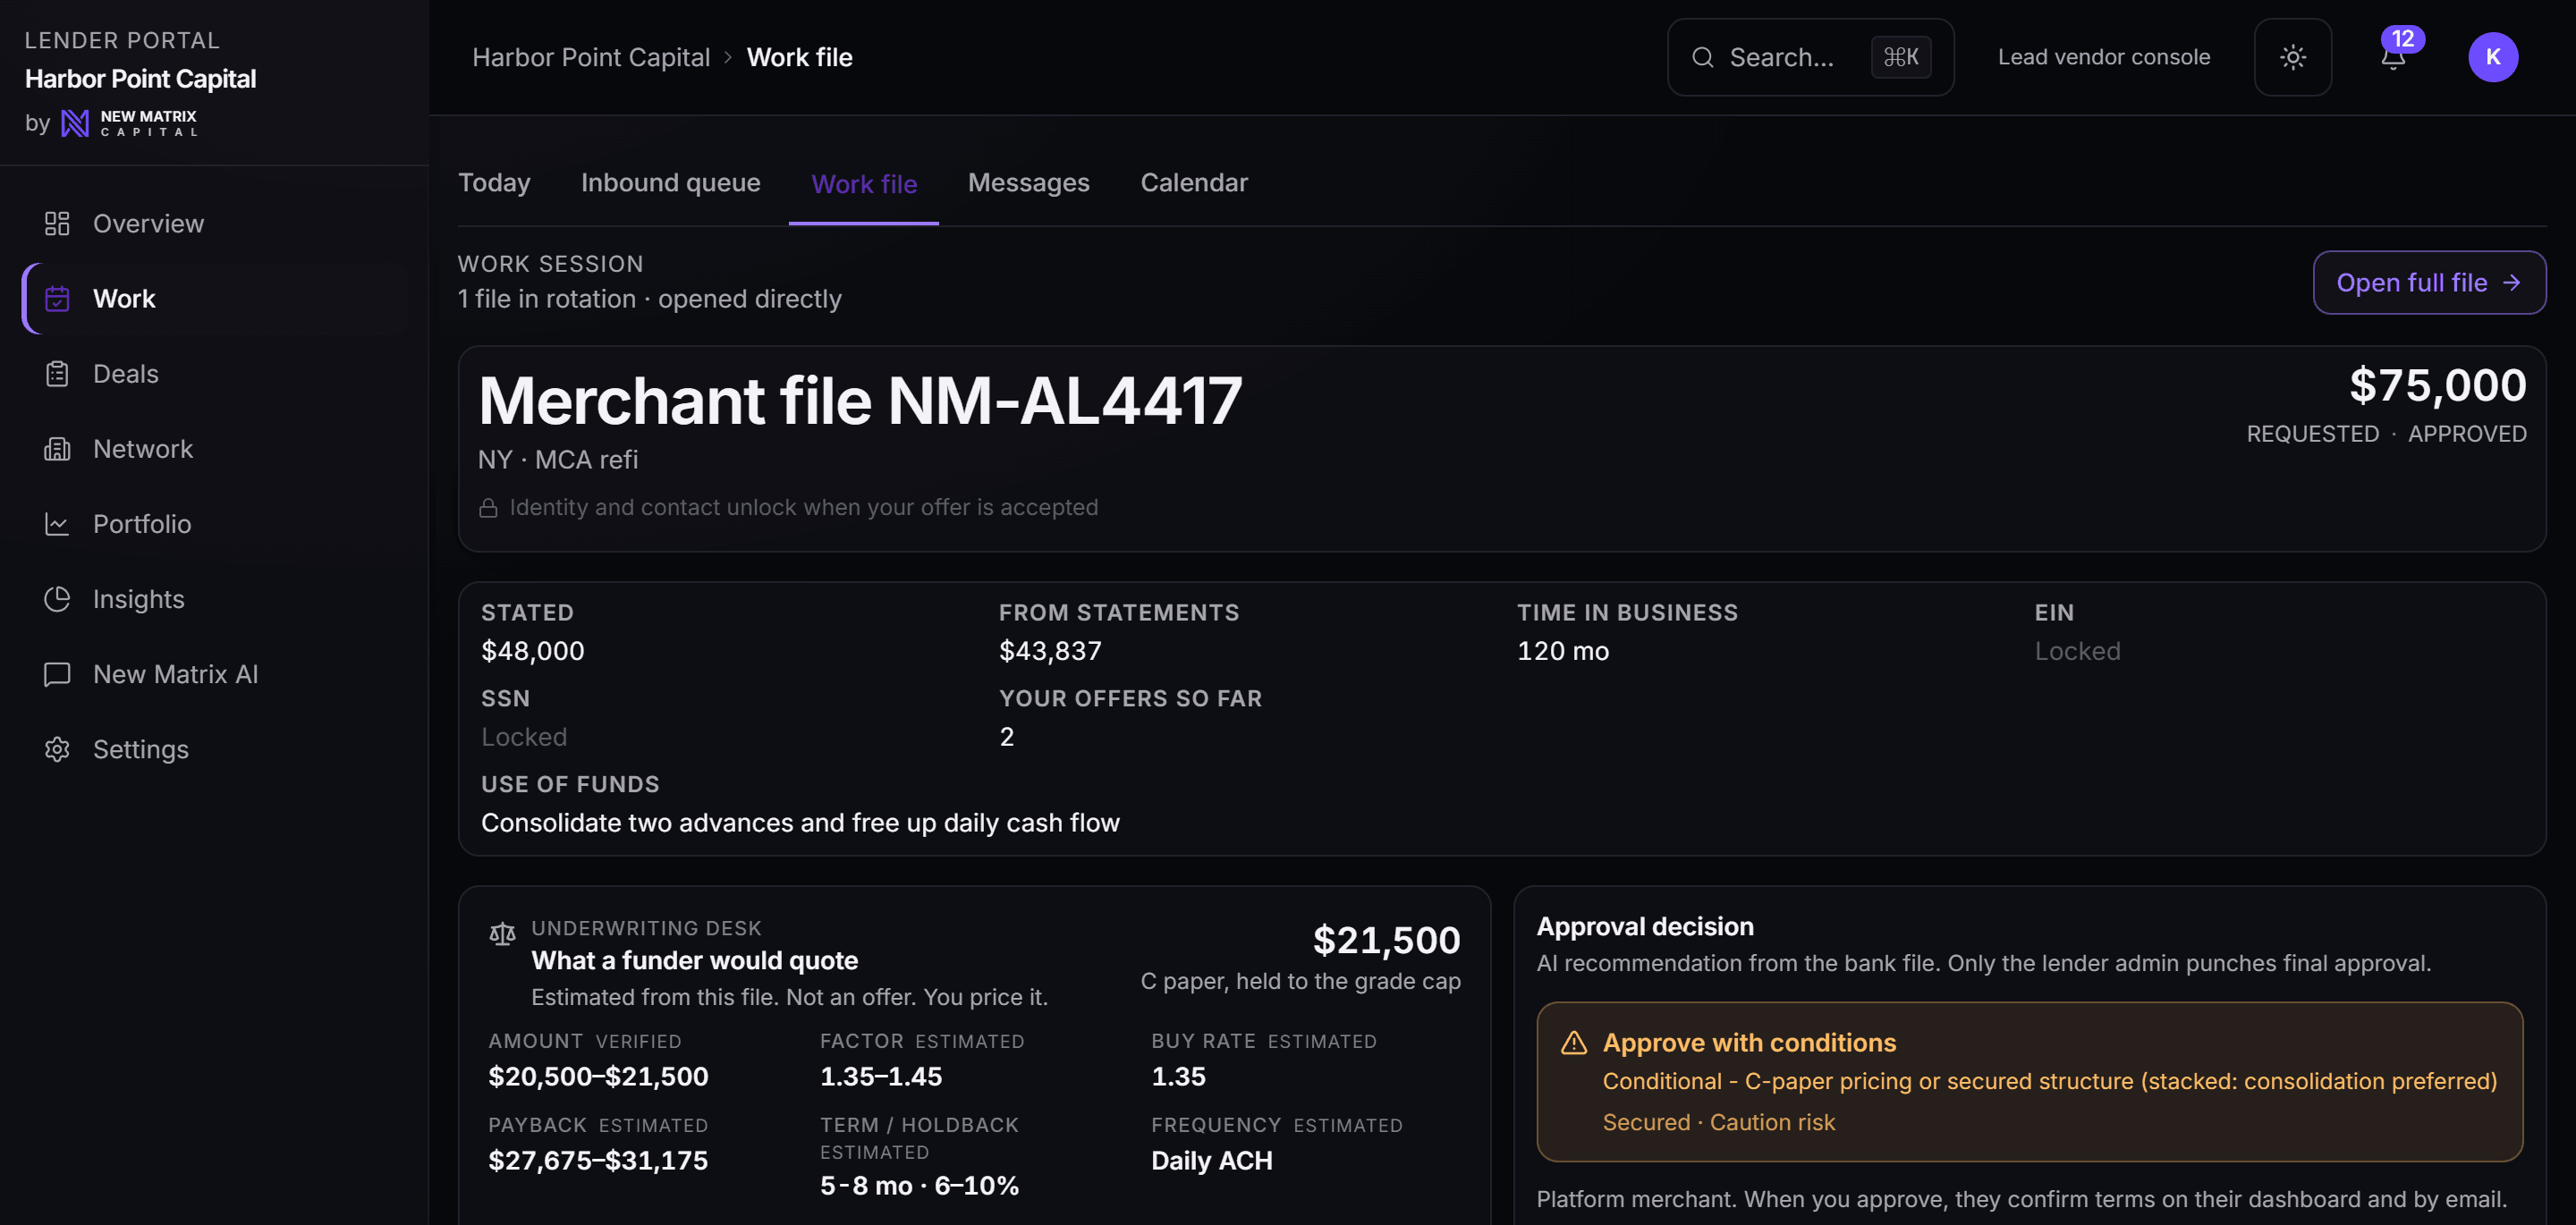Open the Portfolio chart icon
Image resolution: width=2576 pixels, height=1225 pixels.
coord(57,523)
